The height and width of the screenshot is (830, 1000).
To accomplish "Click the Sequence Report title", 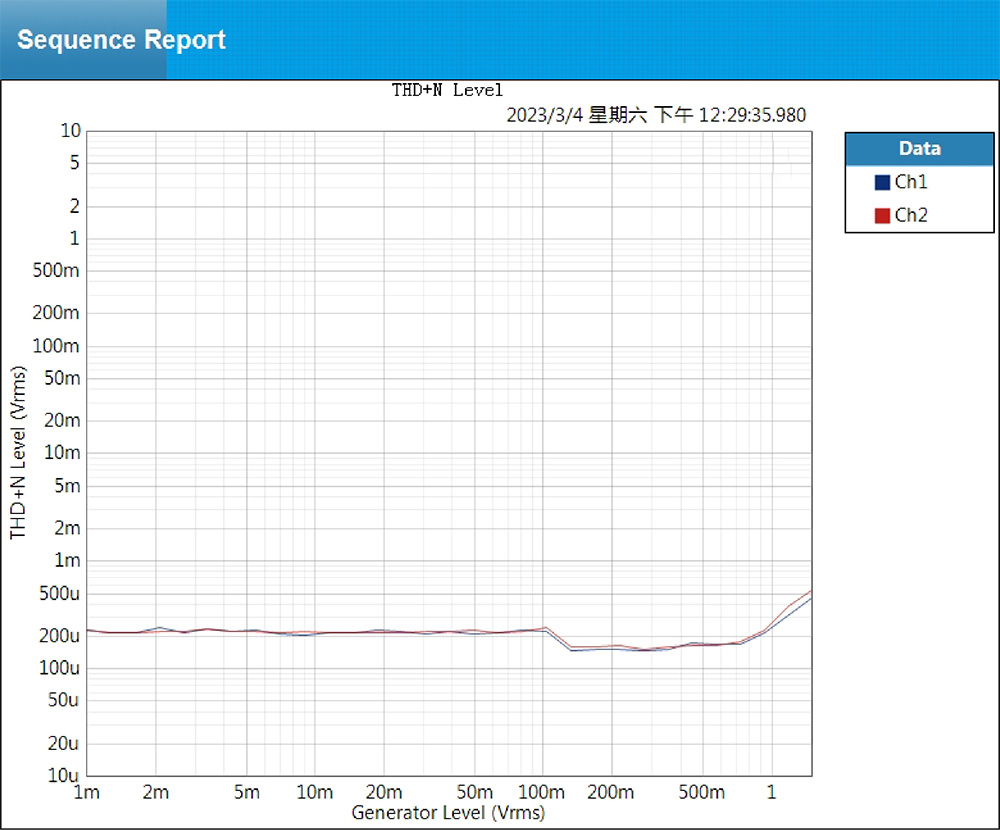I will [121, 41].
